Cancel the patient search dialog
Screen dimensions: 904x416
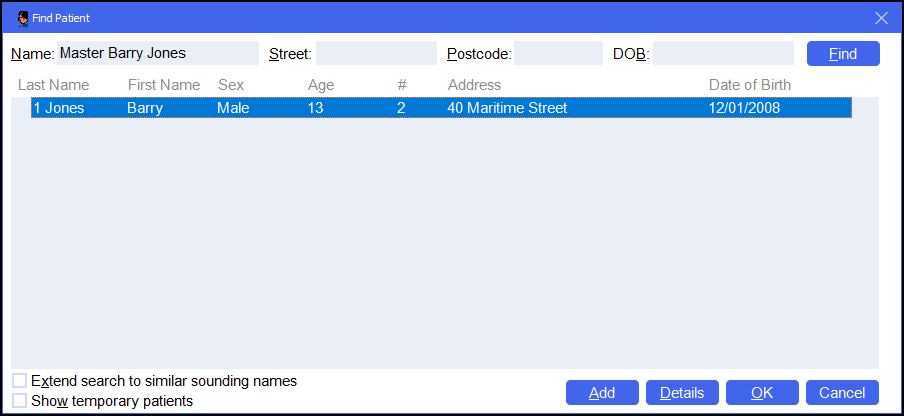click(x=842, y=393)
